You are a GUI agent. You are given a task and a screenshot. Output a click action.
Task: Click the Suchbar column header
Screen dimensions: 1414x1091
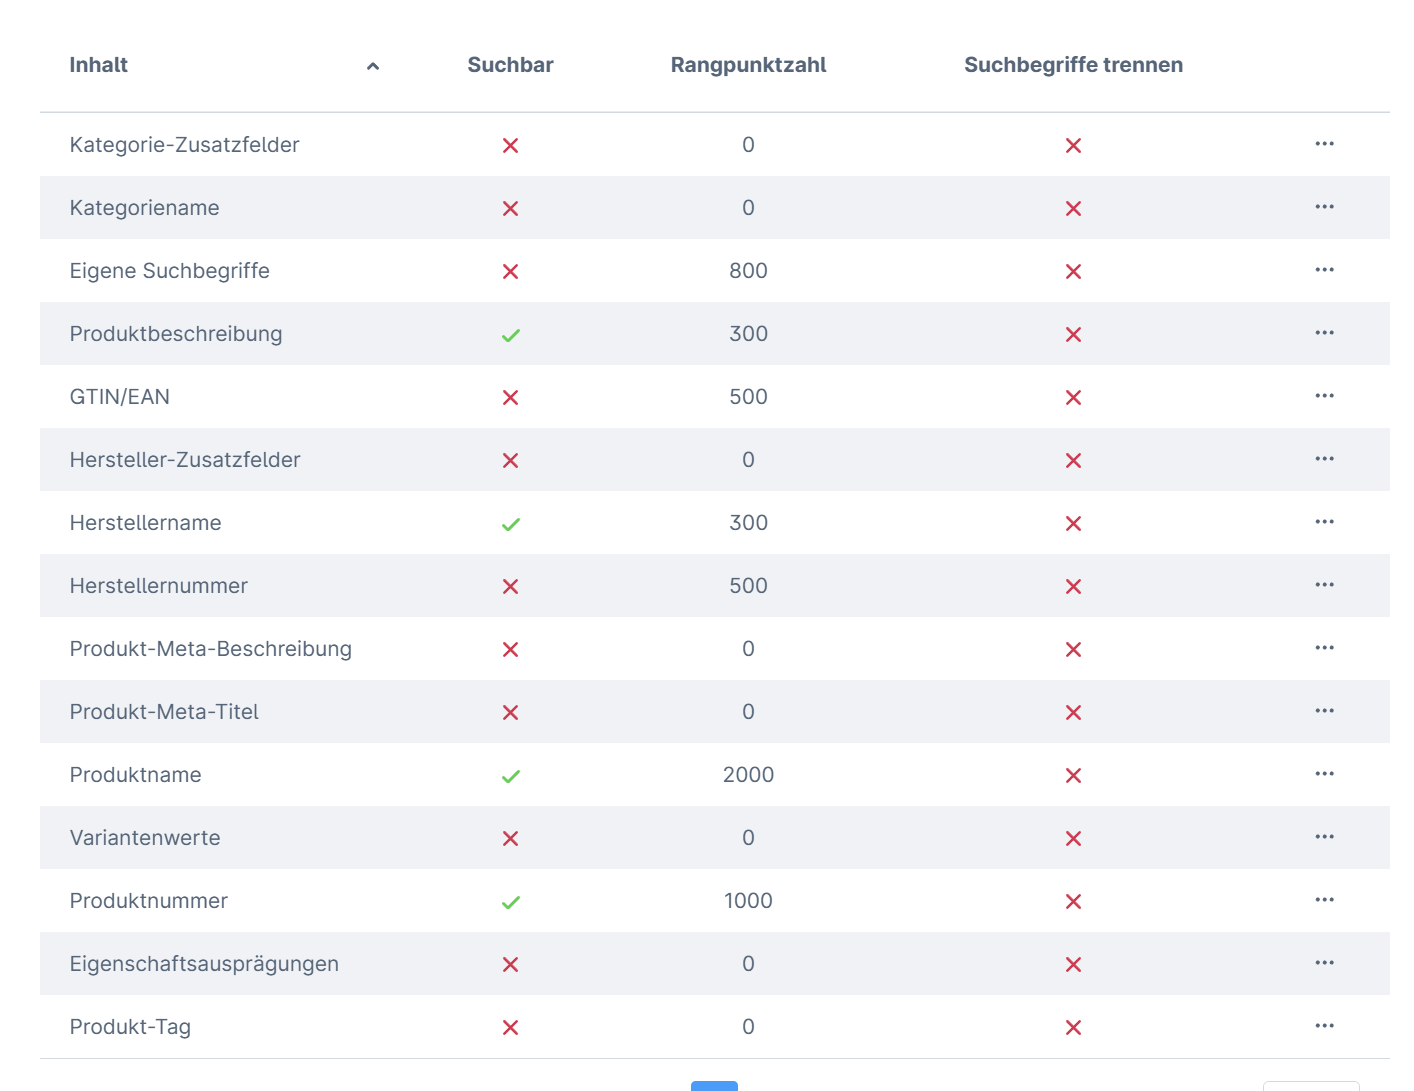tap(510, 65)
